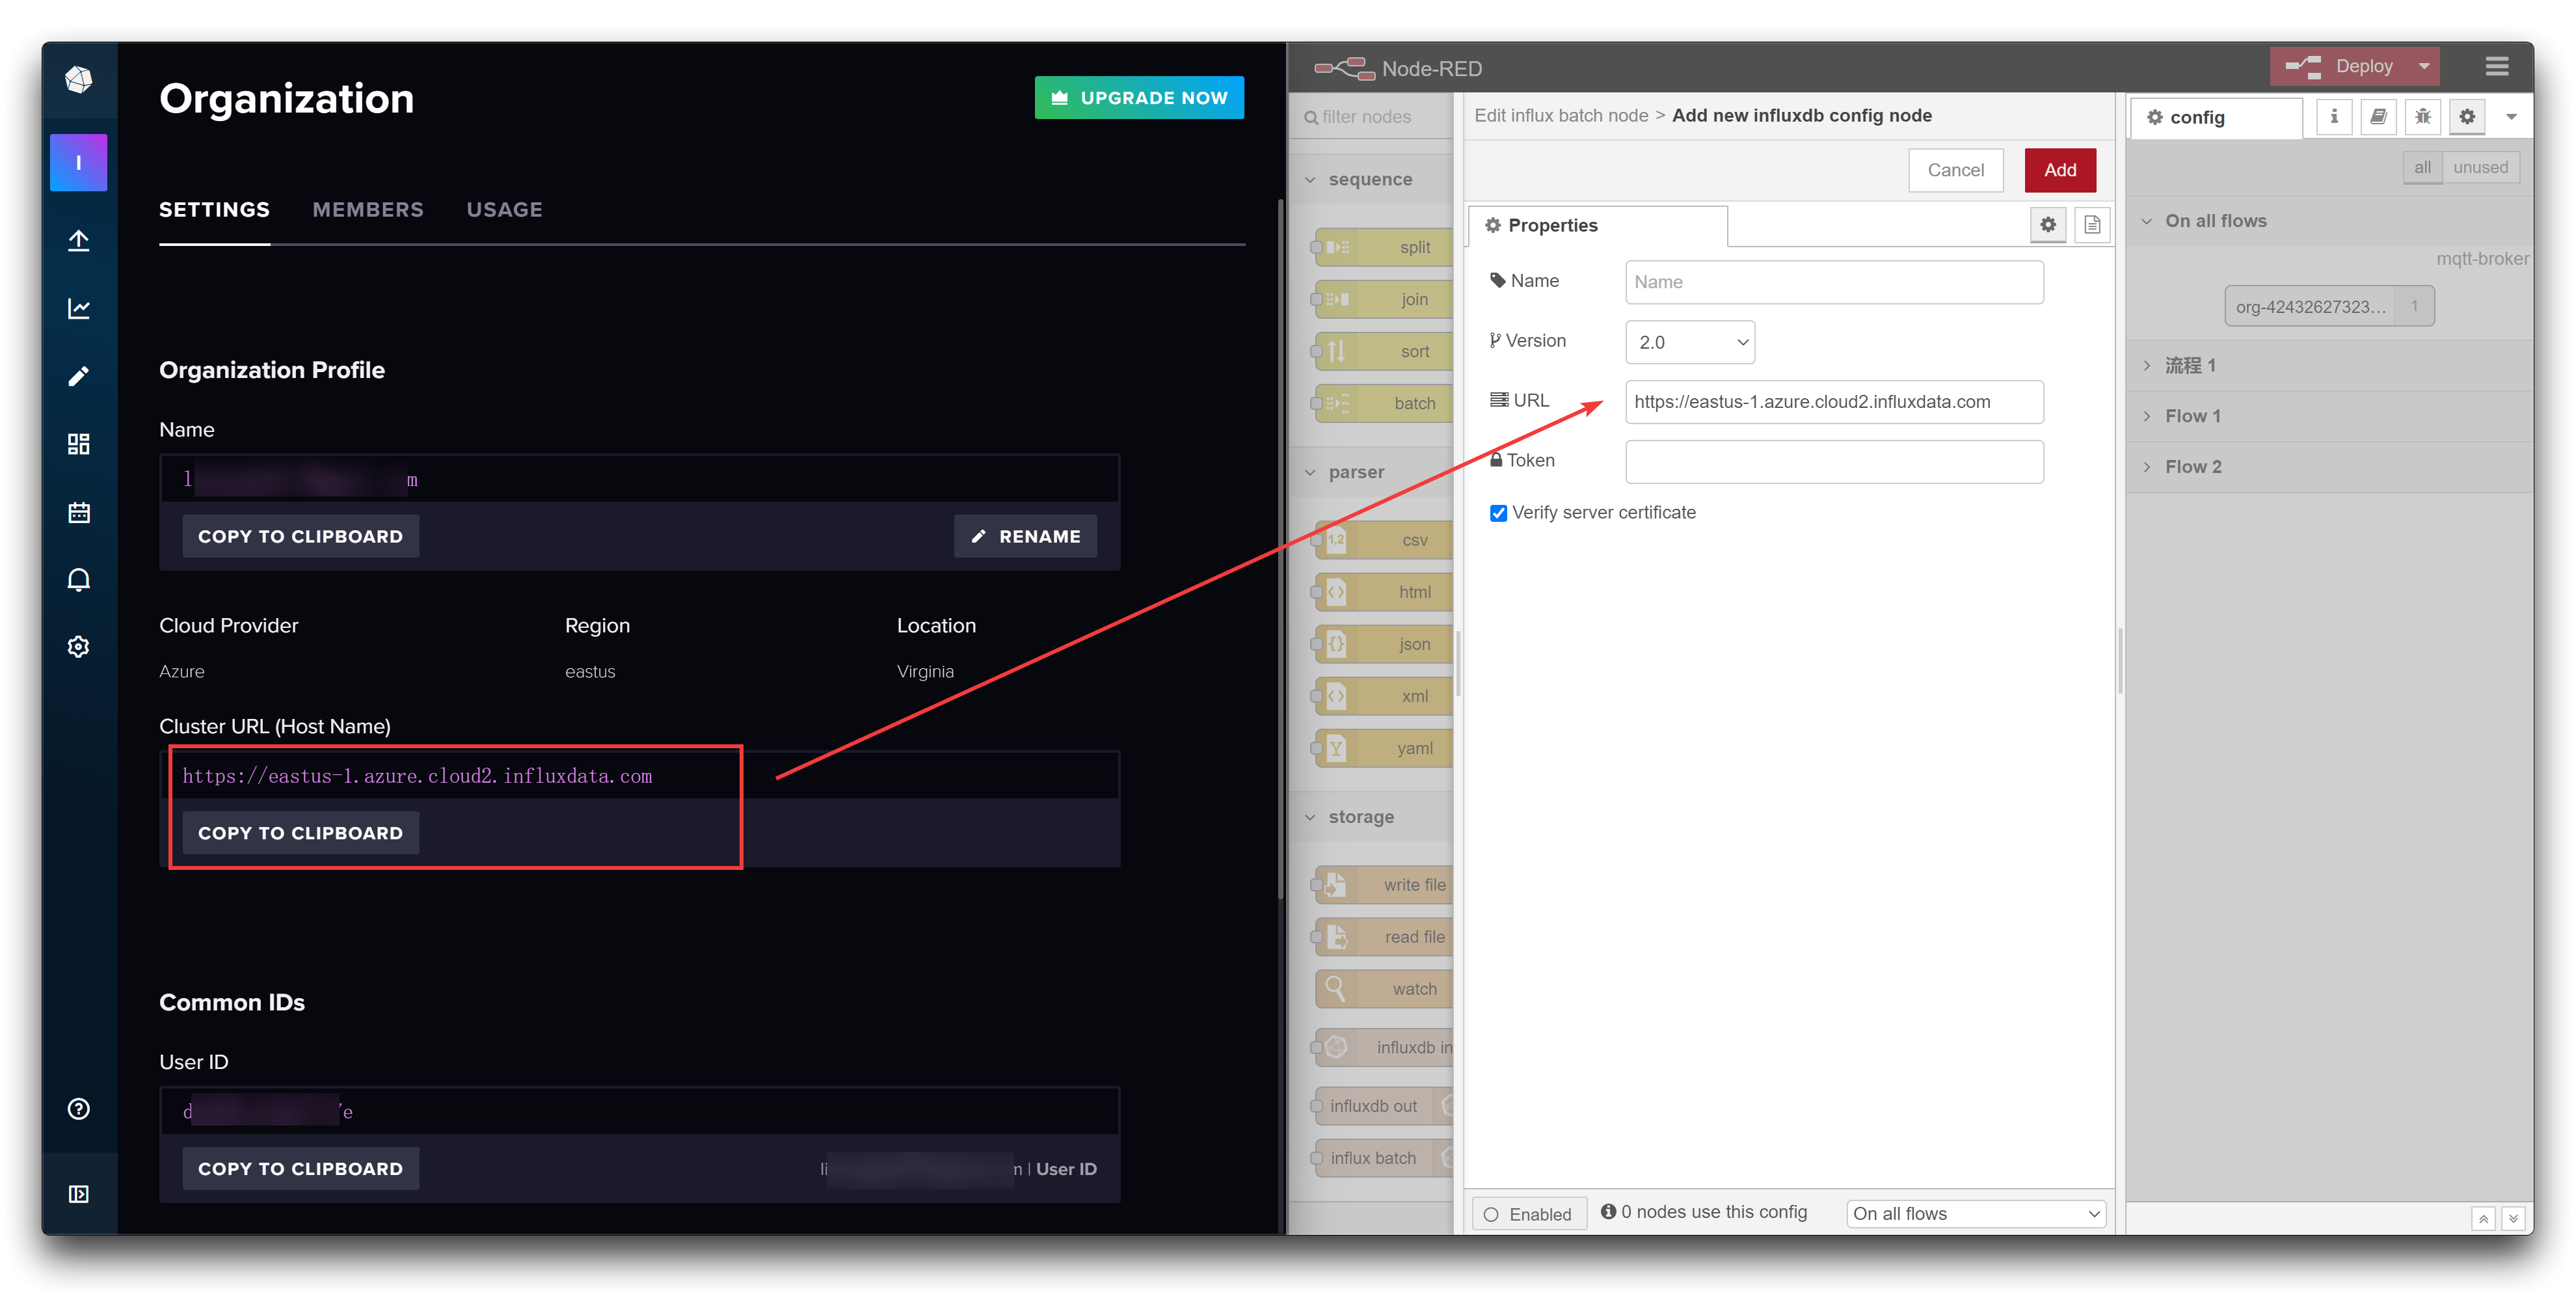Open Node-RED hamburger main menu
Image resolution: width=2576 pixels, height=1298 pixels.
(2496, 66)
